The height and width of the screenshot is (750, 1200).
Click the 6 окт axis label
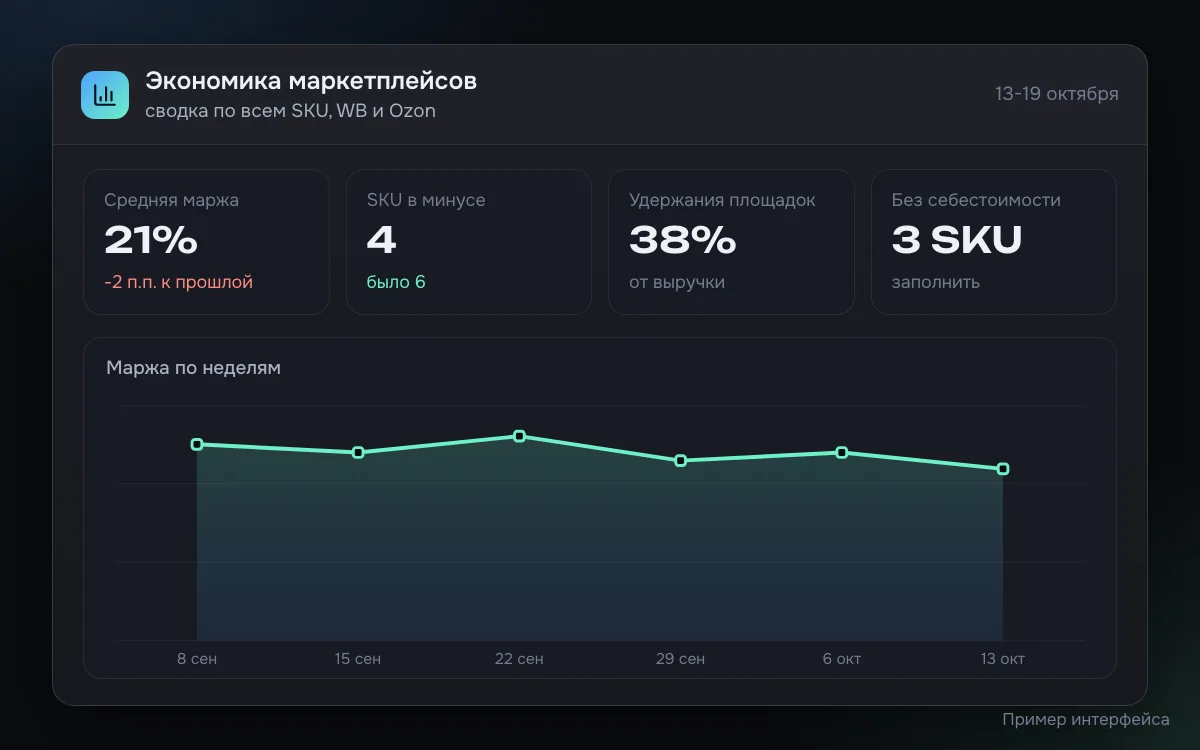tap(842, 659)
